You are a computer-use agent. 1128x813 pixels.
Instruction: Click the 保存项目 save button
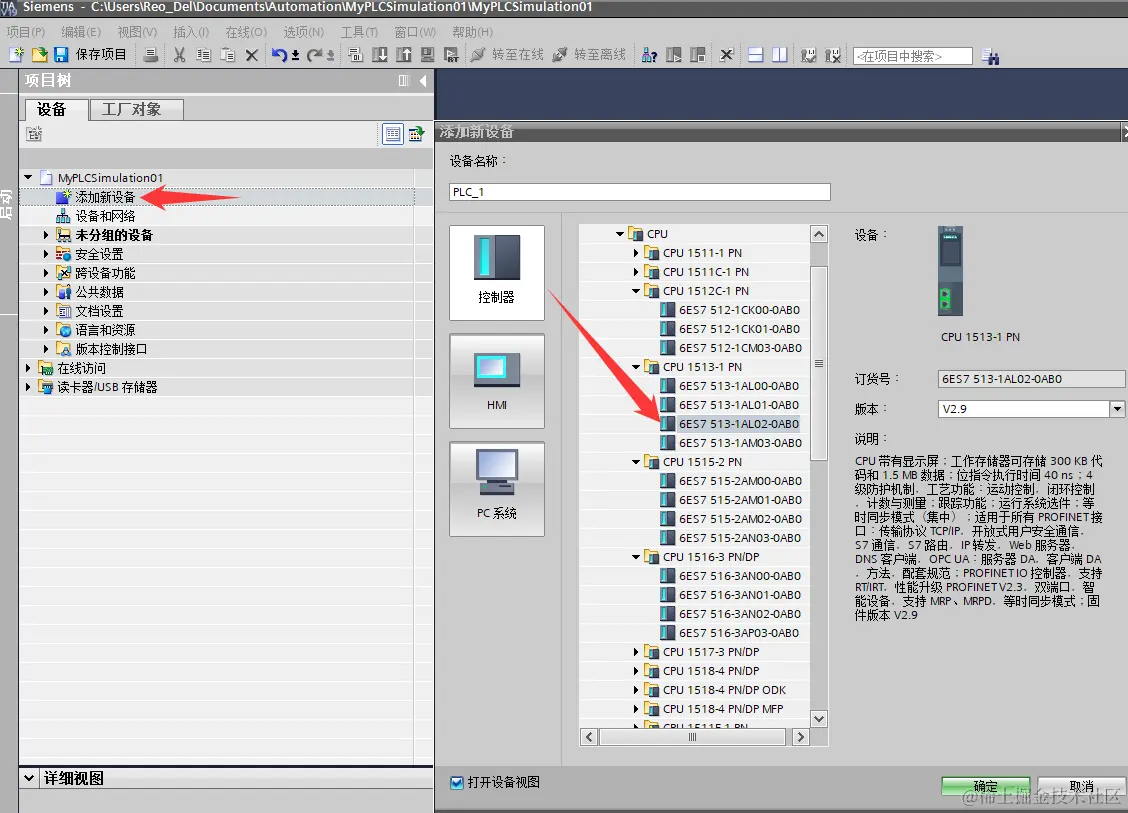click(x=91, y=55)
